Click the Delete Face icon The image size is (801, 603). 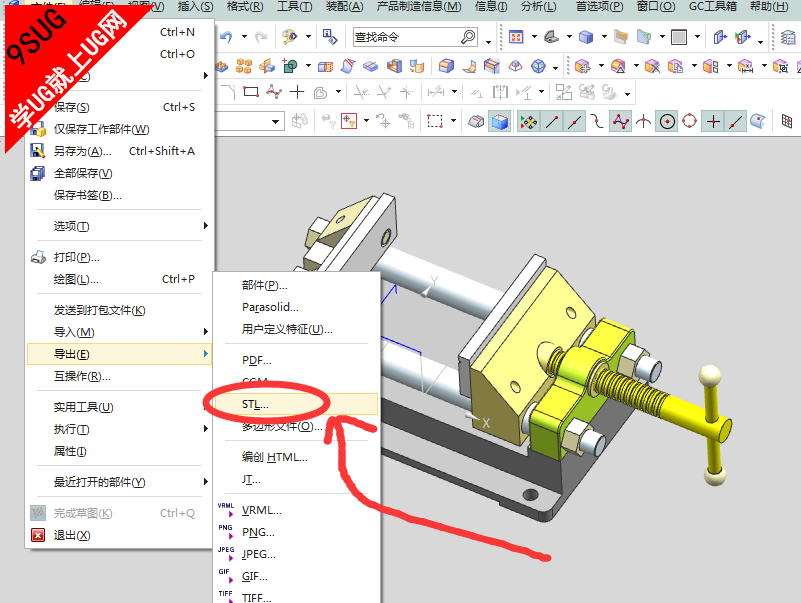click(x=652, y=66)
